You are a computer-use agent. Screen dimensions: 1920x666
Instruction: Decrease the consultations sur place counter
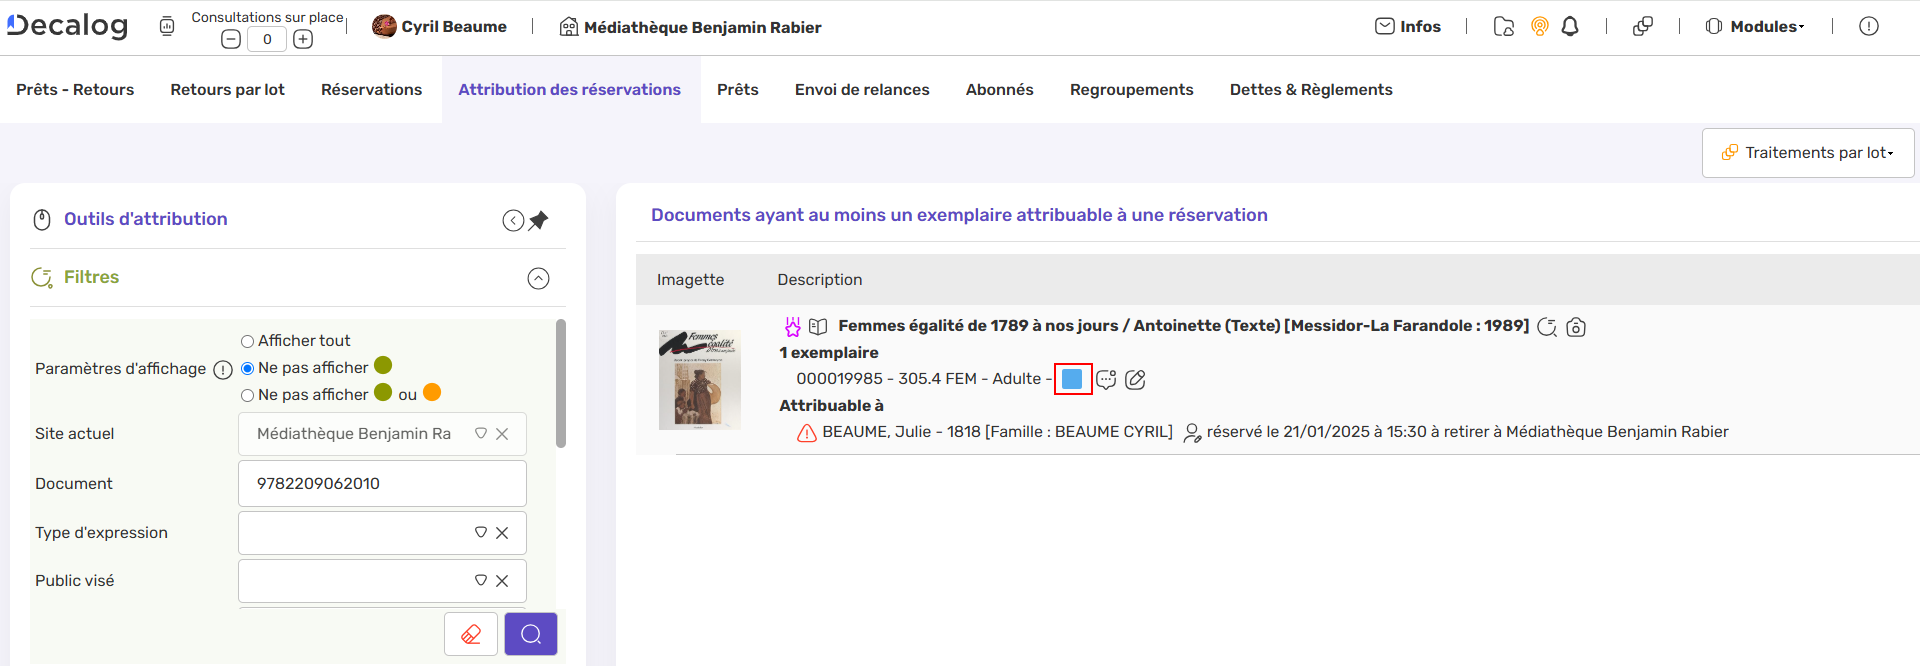click(231, 39)
